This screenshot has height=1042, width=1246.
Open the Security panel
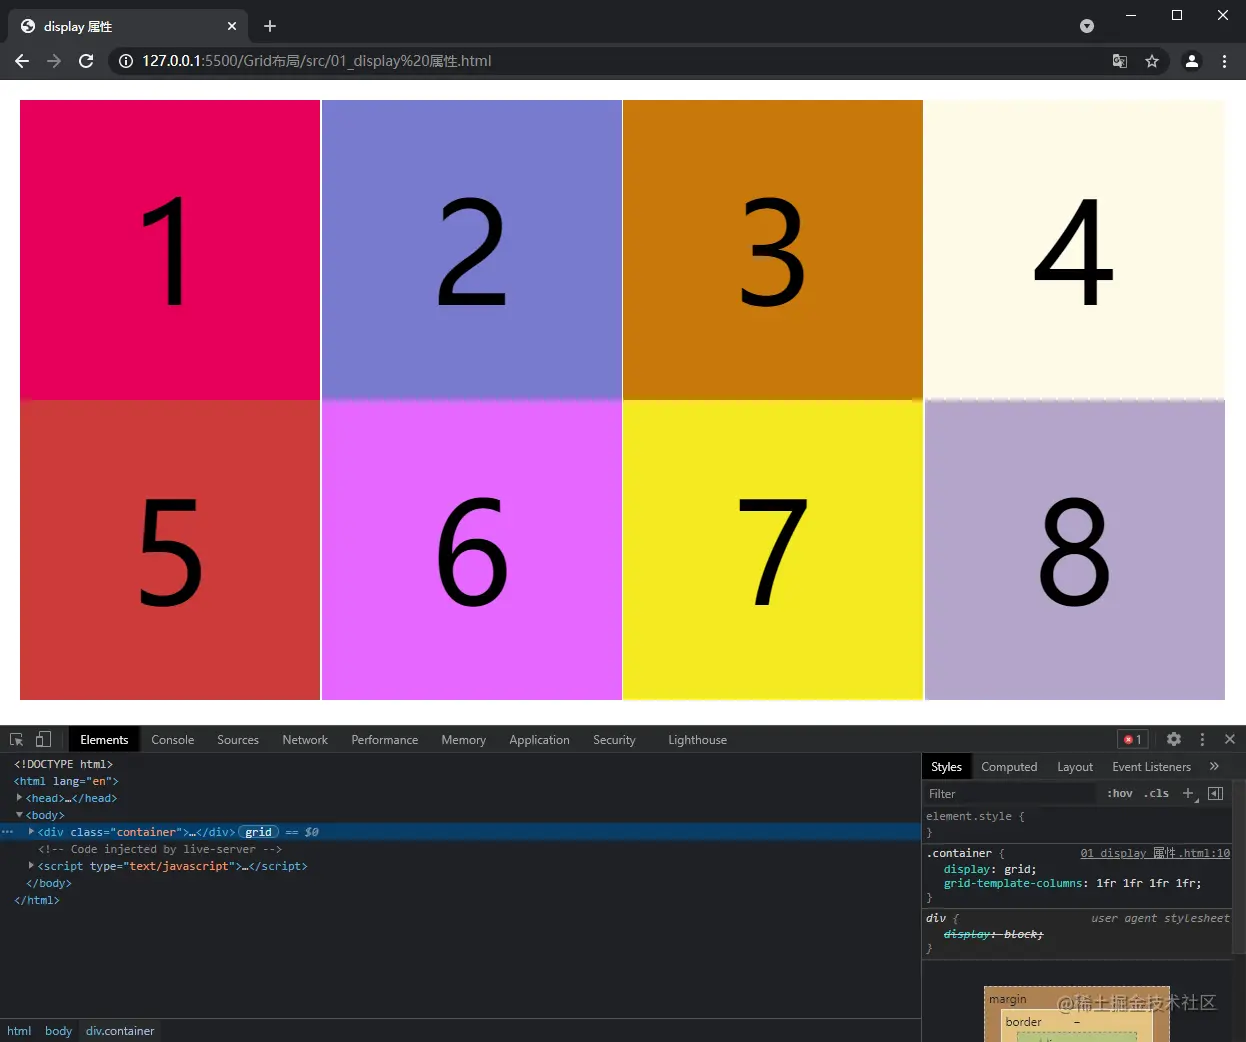click(x=614, y=740)
